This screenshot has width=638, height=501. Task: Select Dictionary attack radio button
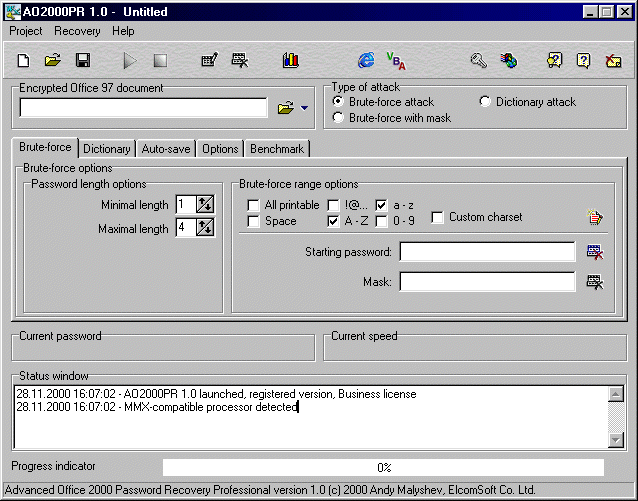[485, 101]
